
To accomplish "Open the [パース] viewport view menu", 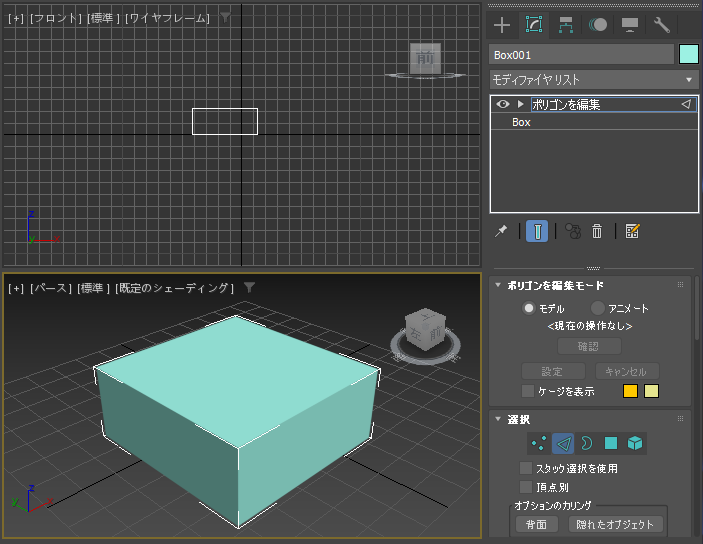I will pos(51,288).
